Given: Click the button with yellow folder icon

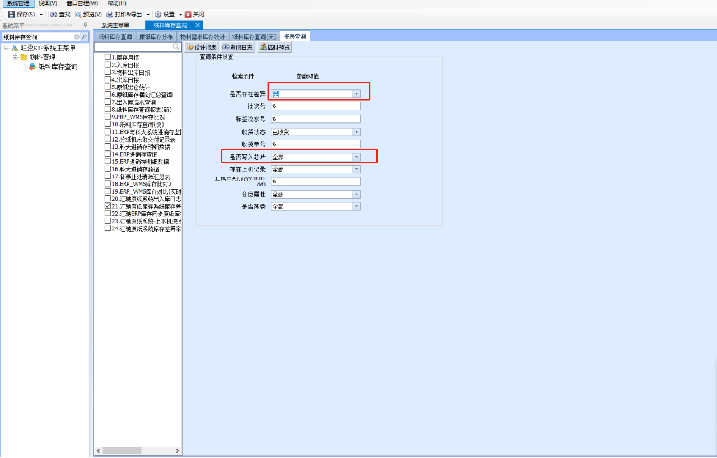Looking at the screenshot, I should pyautogui.click(x=202, y=47).
